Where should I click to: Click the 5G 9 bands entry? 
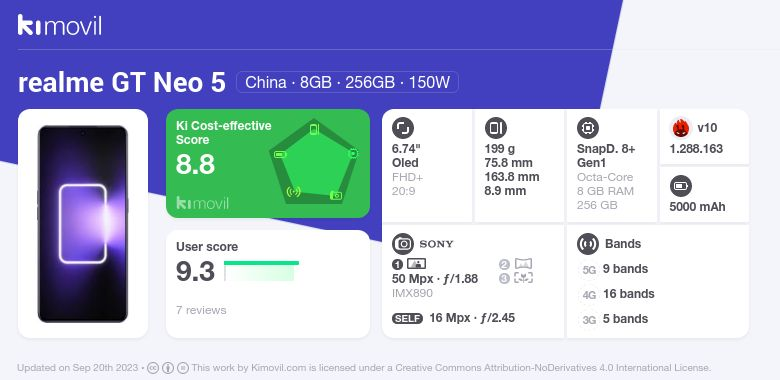coord(615,269)
